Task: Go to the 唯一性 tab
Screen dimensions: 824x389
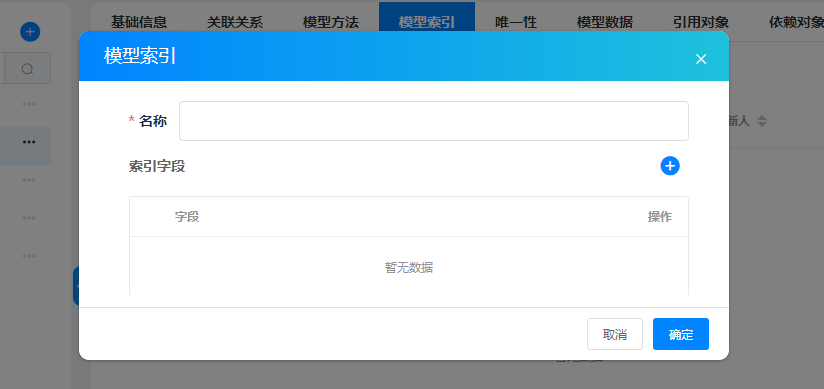Action: pyautogui.click(x=516, y=22)
